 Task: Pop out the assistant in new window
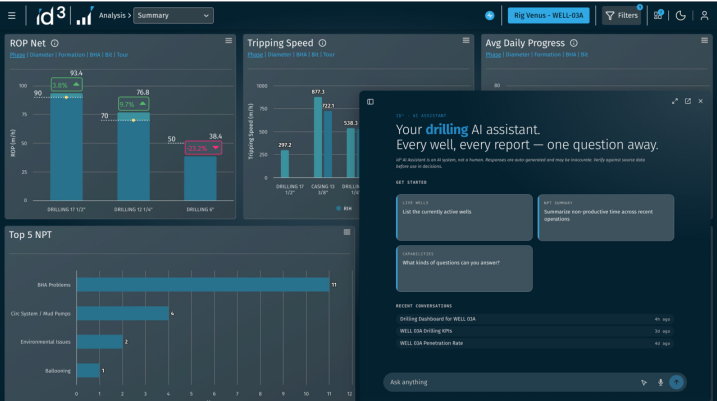pos(688,101)
